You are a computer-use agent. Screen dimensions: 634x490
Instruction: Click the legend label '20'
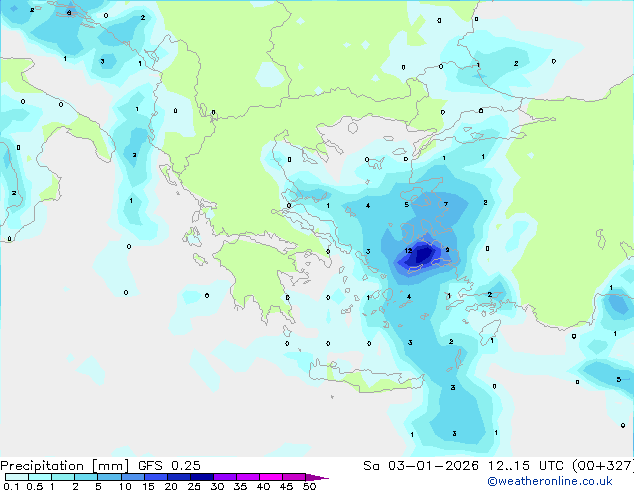[x=171, y=486]
